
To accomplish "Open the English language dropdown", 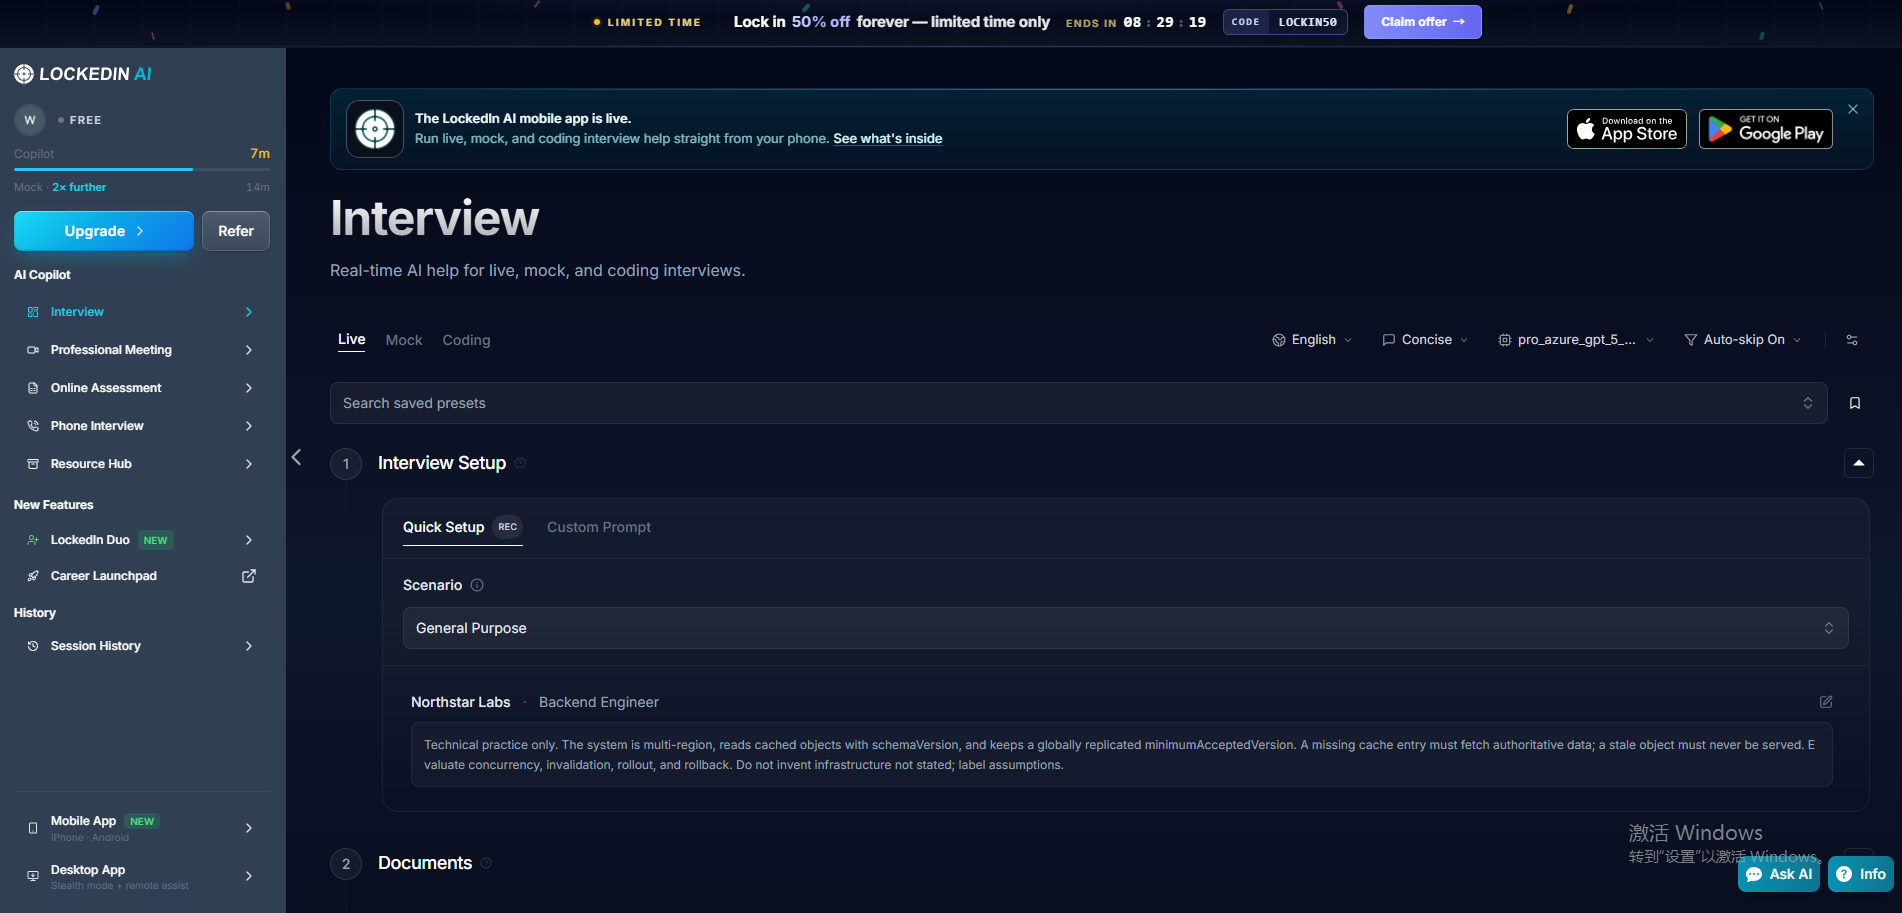I will [x=1312, y=340].
